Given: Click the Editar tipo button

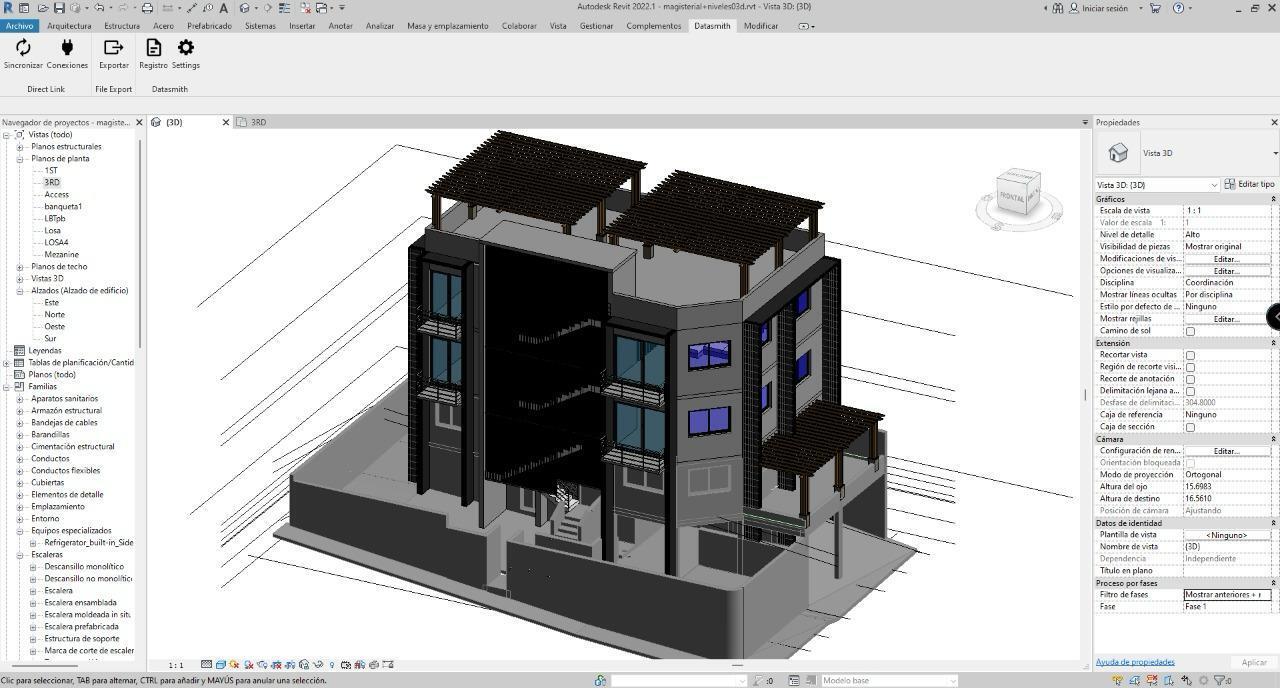Looking at the screenshot, I should [1250, 185].
